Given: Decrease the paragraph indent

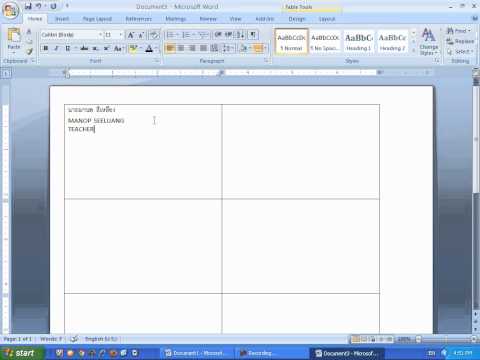Looking at the screenshot, I should pos(218,35).
